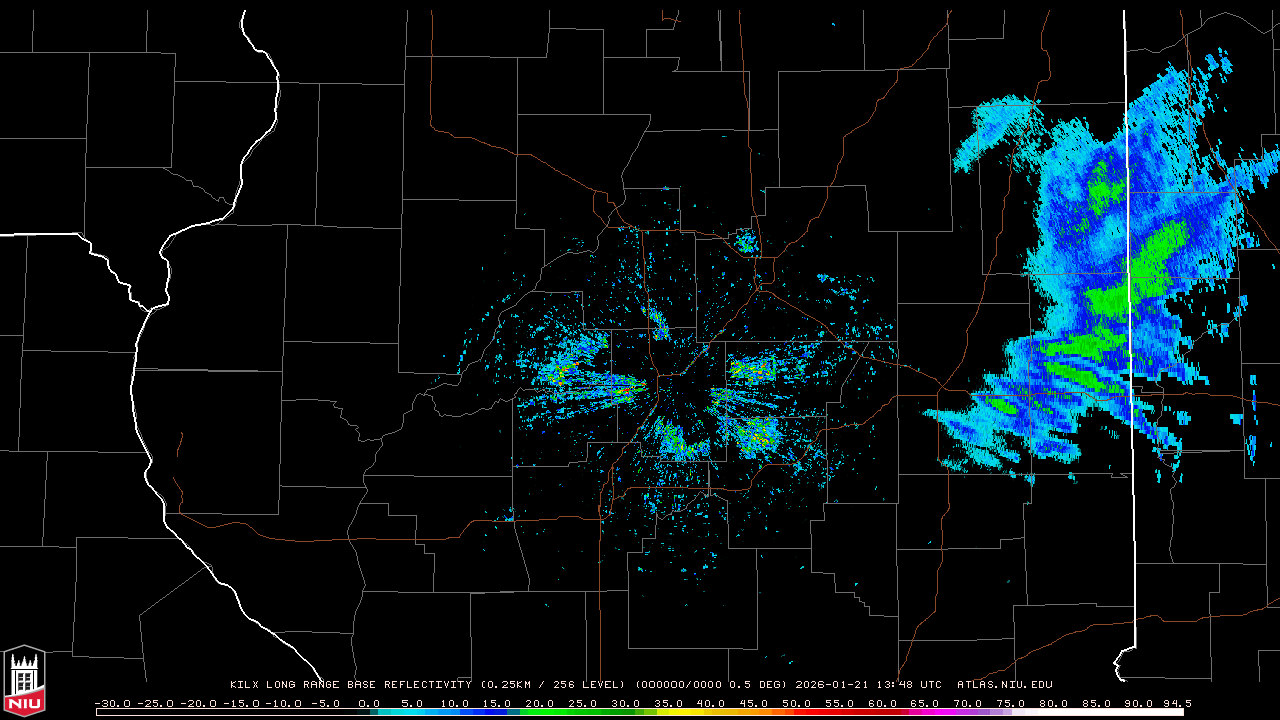The height and width of the screenshot is (720, 1280).
Task: Click the 65.0 dBZ magenta color scale segment
Action: tap(926, 712)
